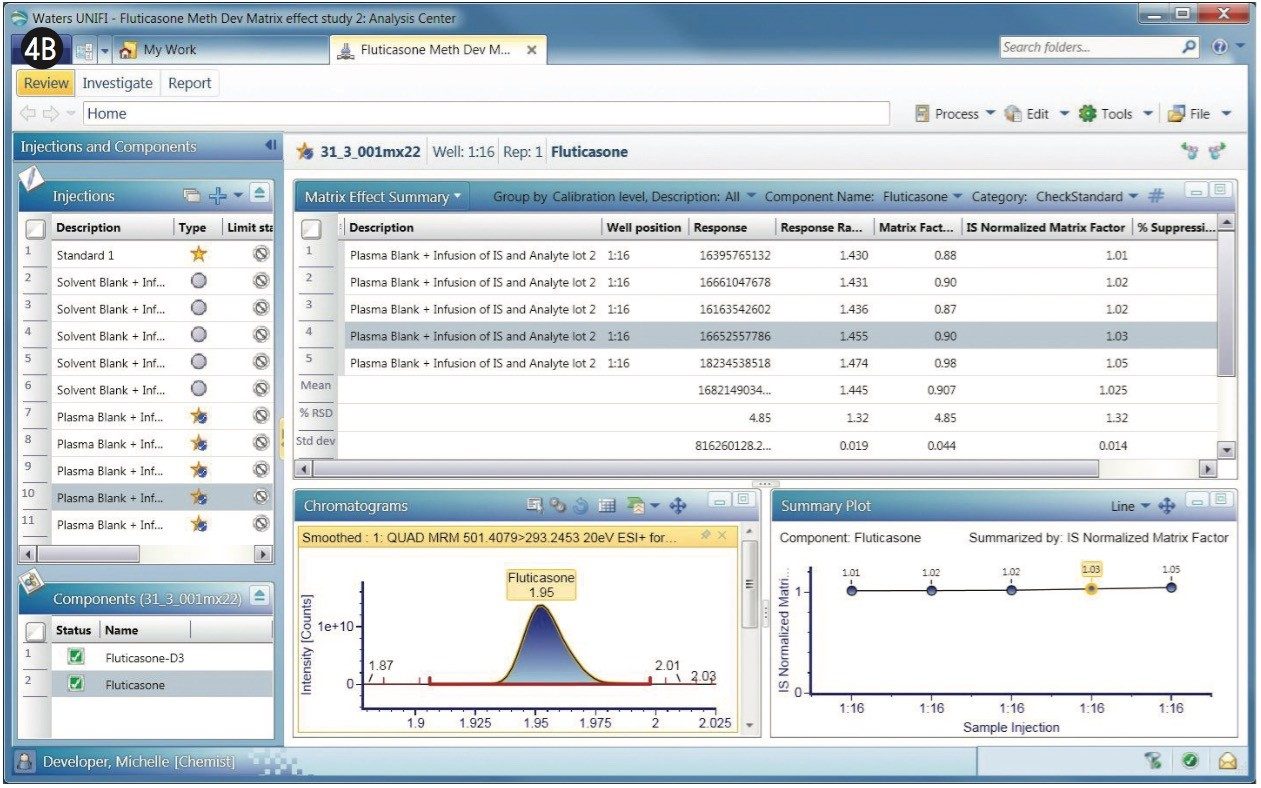Collapse the Injections and Components sidebar
The height and width of the screenshot is (788, 1261).
[271, 146]
